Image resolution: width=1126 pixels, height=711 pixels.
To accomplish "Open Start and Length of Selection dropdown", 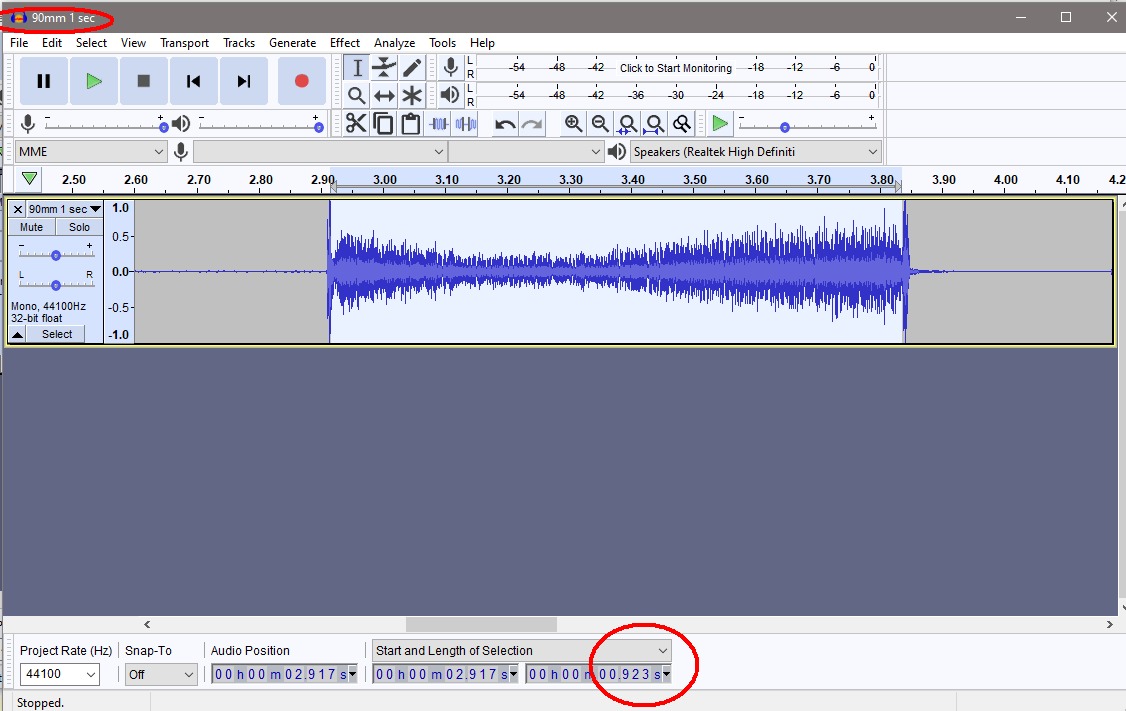I will [521, 651].
